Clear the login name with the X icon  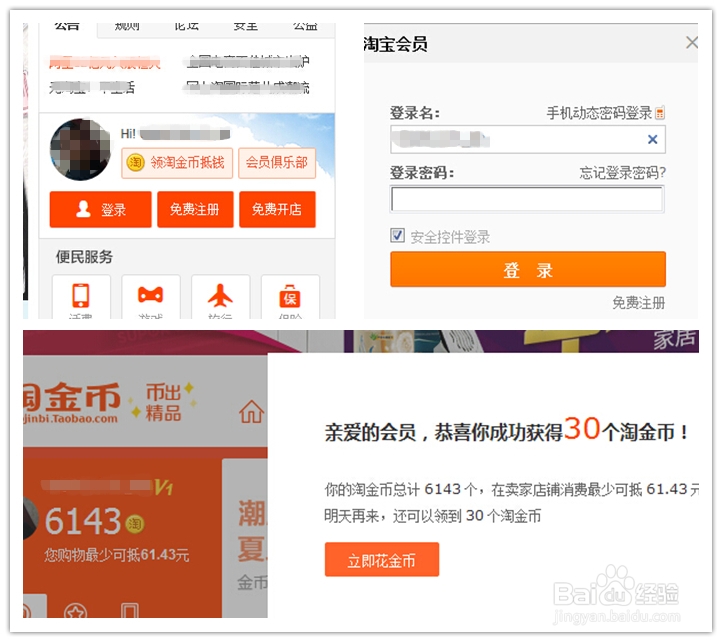[652, 139]
